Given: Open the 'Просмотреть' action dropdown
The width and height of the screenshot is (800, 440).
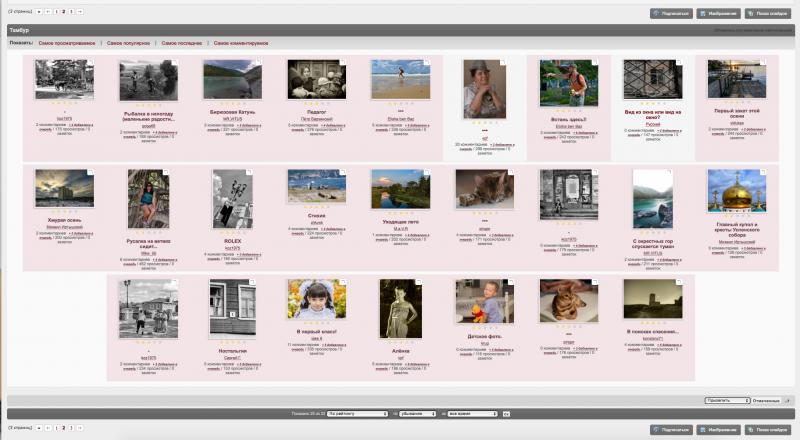Looking at the screenshot, I should [727, 401].
